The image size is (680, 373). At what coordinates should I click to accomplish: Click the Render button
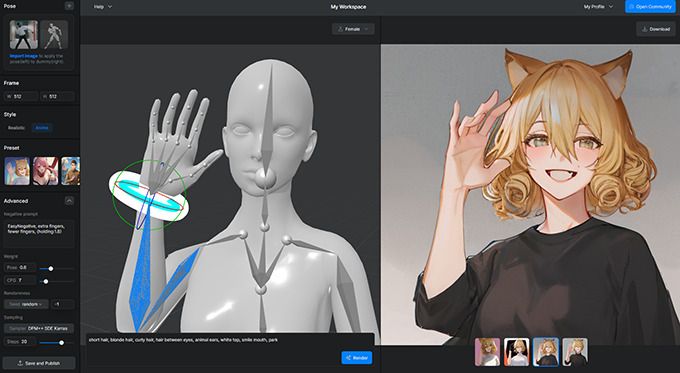point(356,358)
